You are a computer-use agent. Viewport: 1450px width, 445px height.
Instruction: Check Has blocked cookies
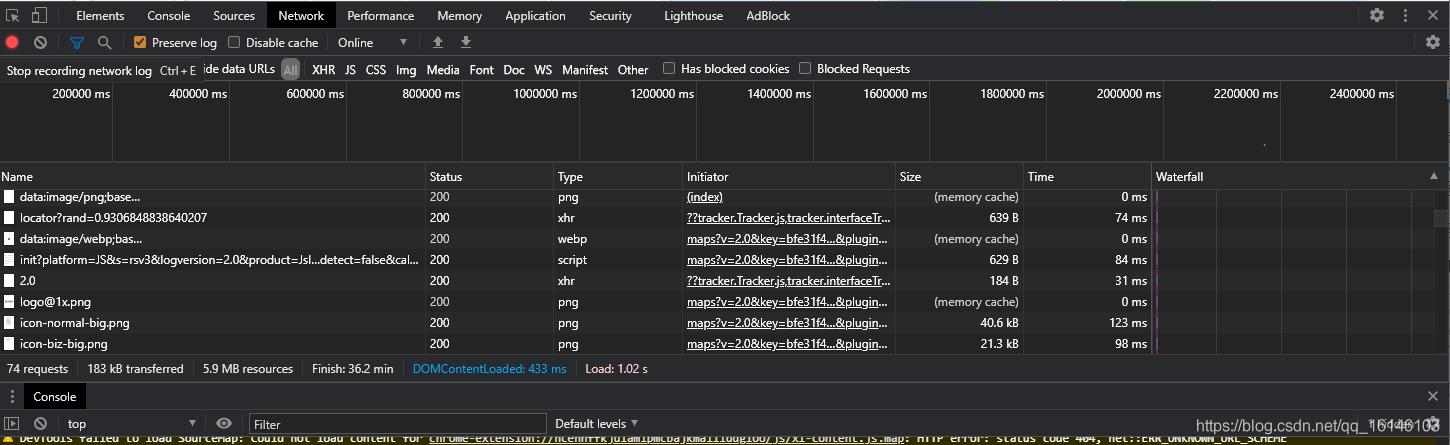(x=669, y=69)
